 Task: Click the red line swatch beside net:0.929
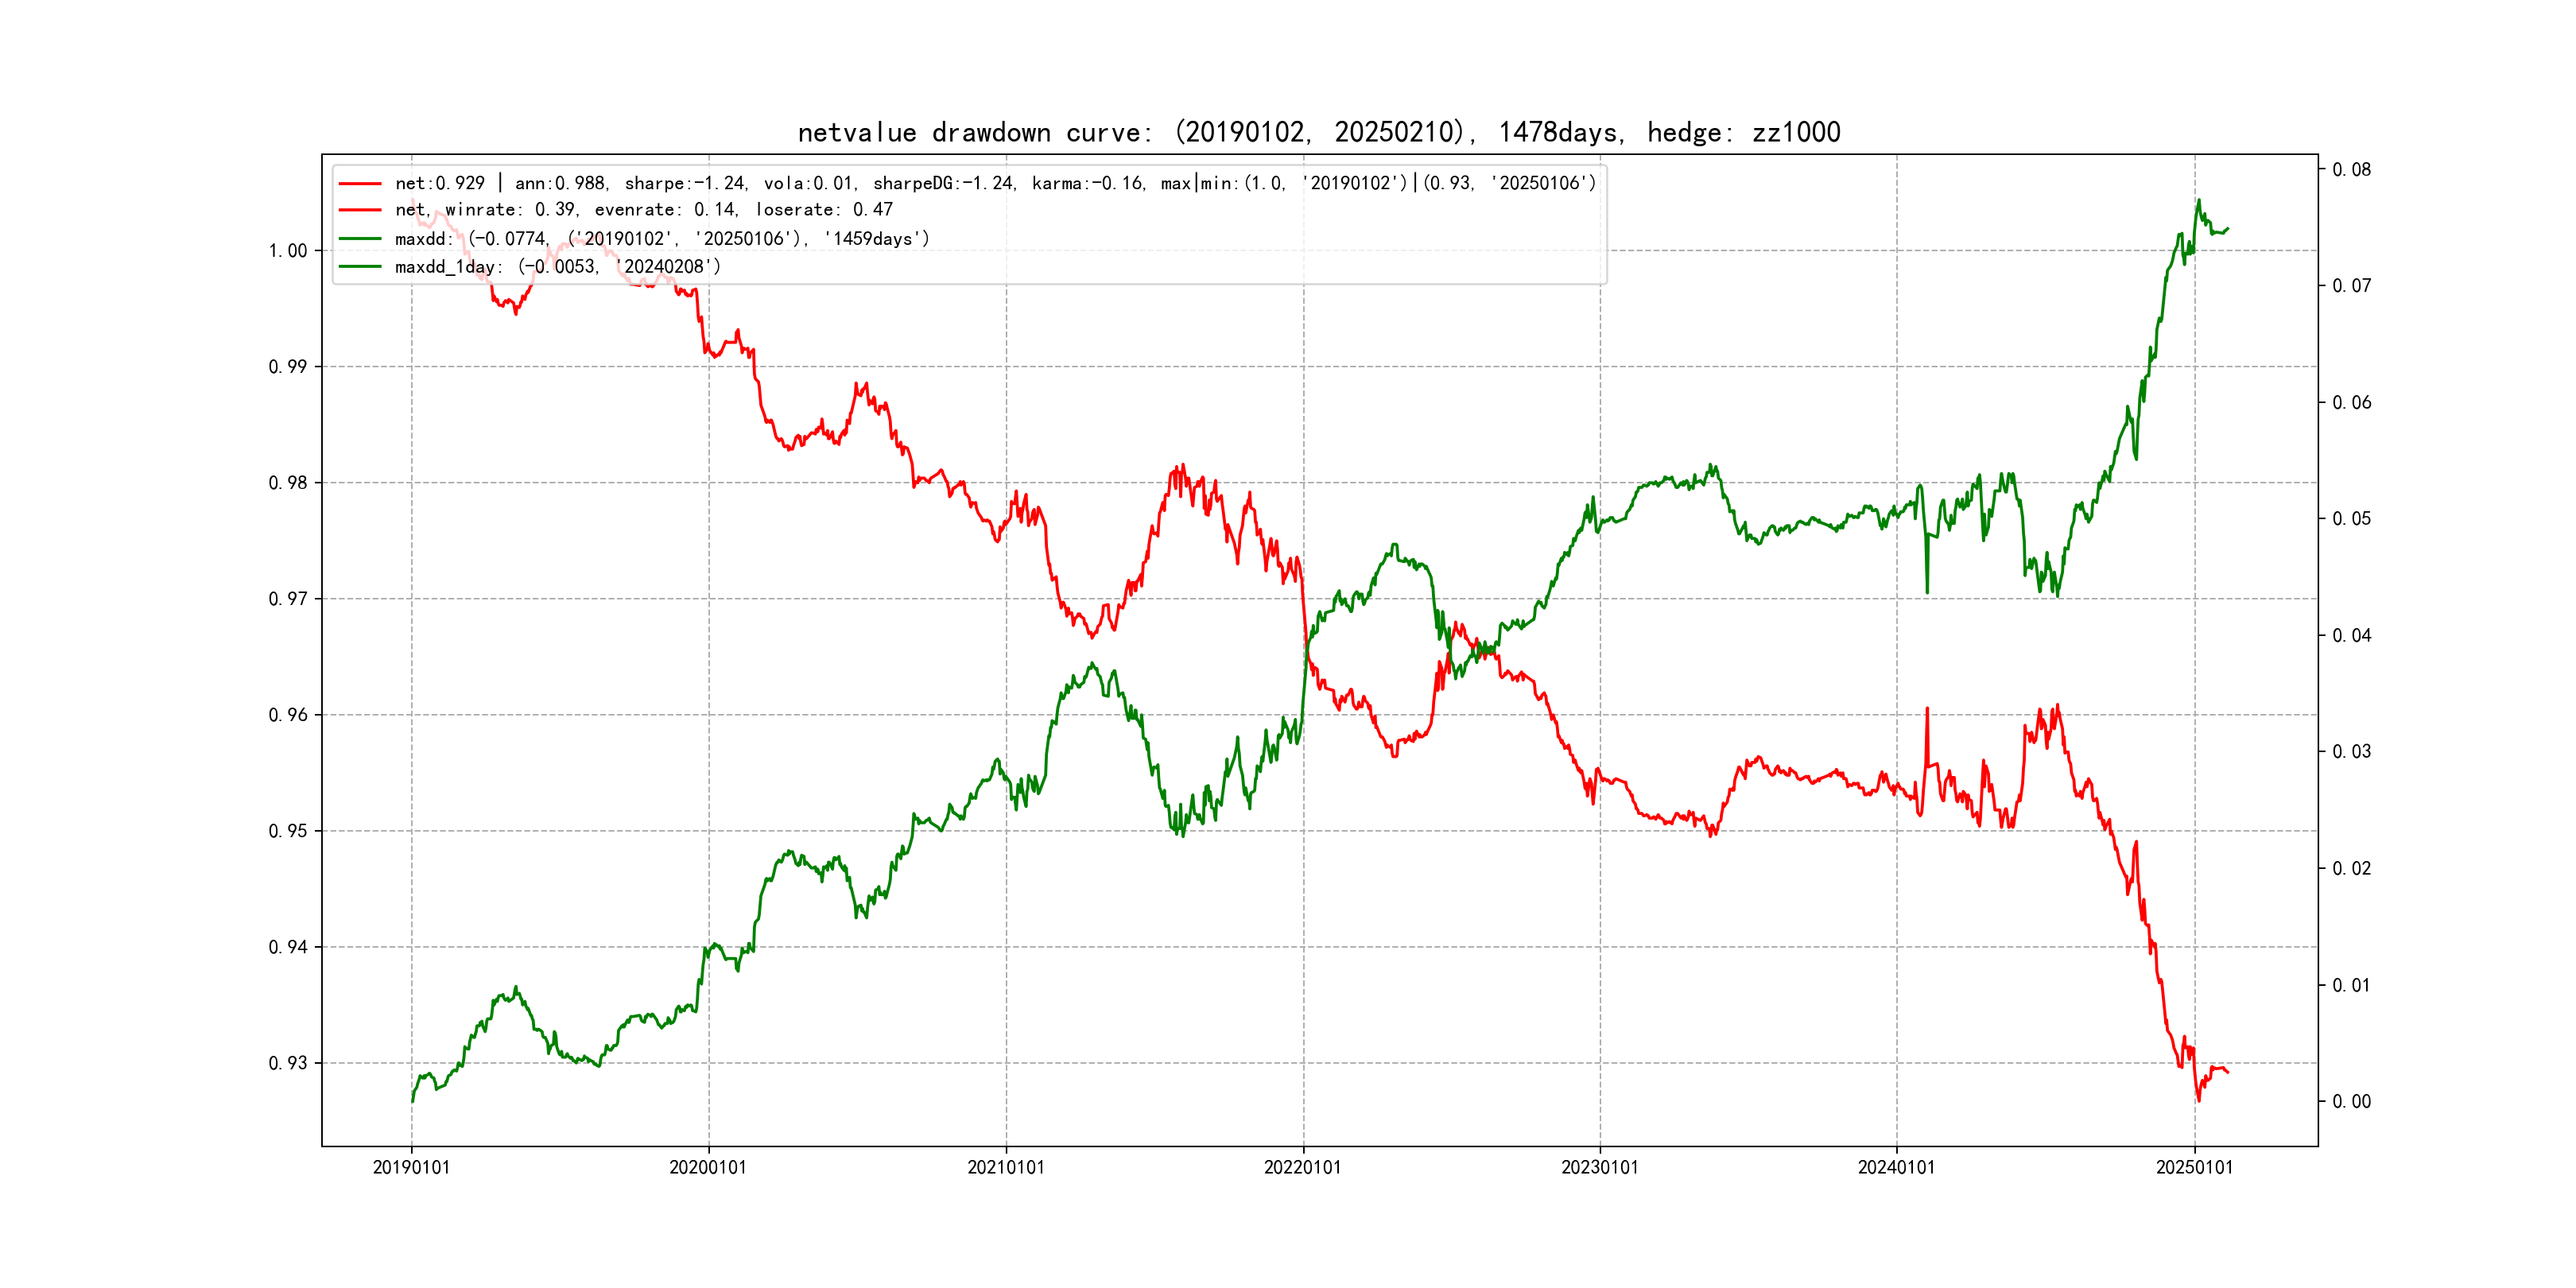(360, 184)
